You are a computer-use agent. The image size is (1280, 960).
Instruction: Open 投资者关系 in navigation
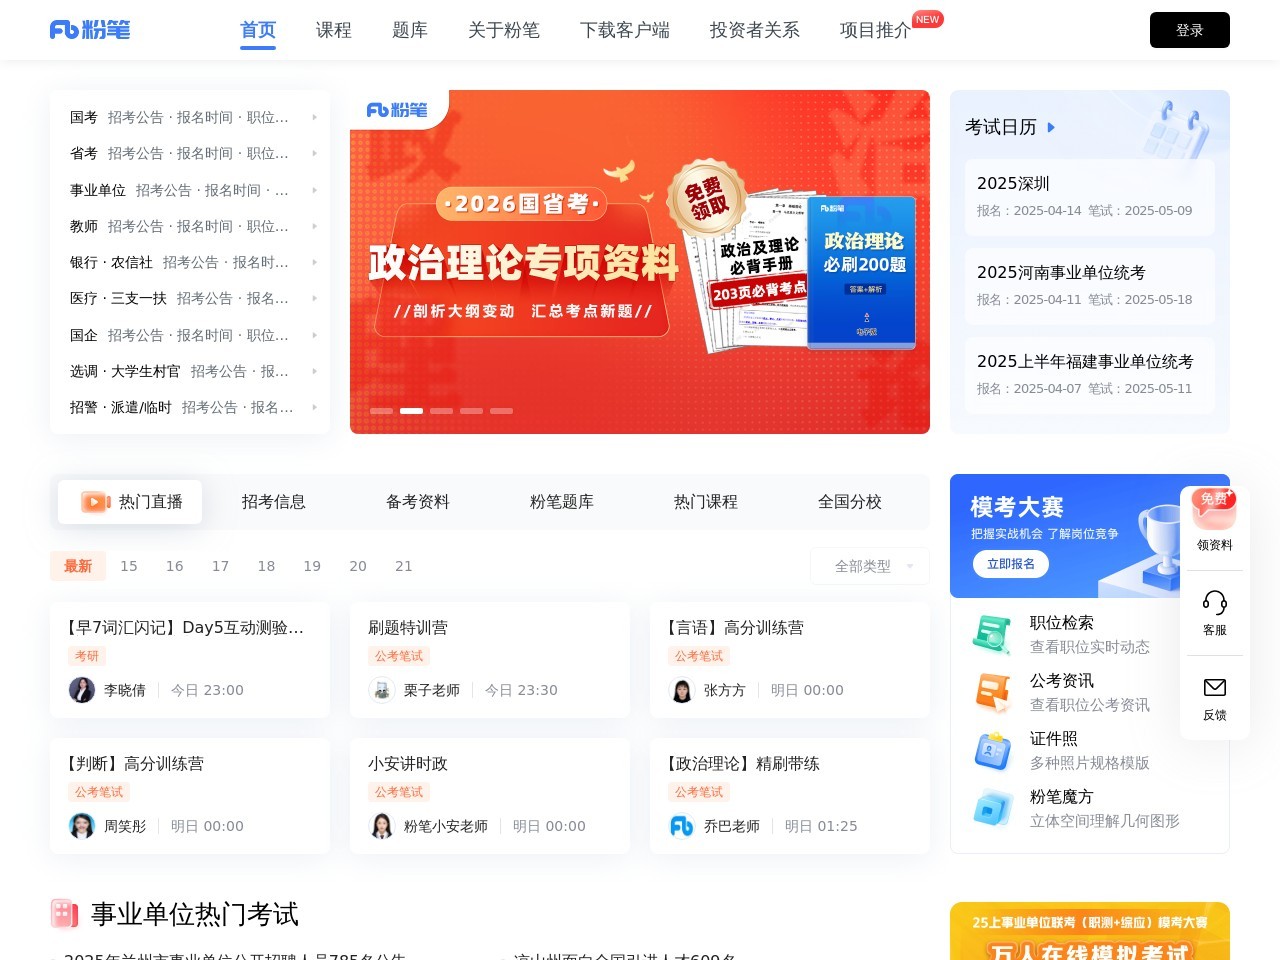pyautogui.click(x=755, y=30)
